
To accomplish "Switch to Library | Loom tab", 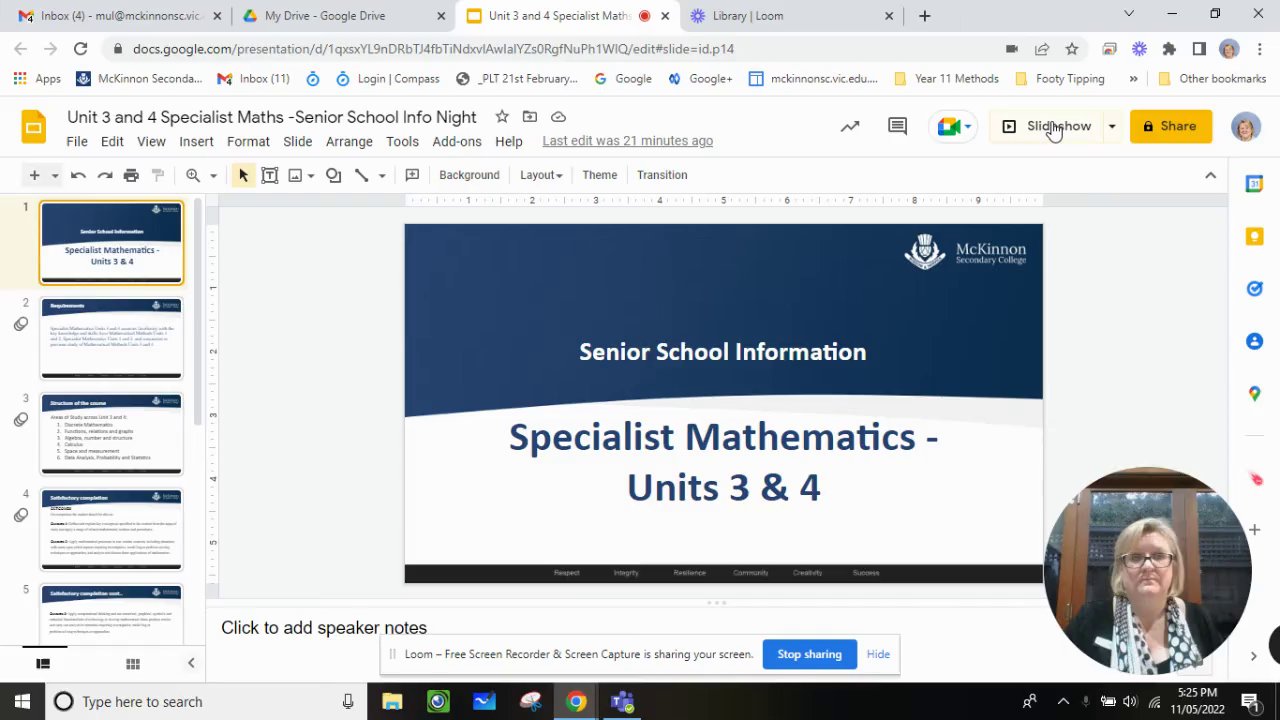I will [x=792, y=16].
